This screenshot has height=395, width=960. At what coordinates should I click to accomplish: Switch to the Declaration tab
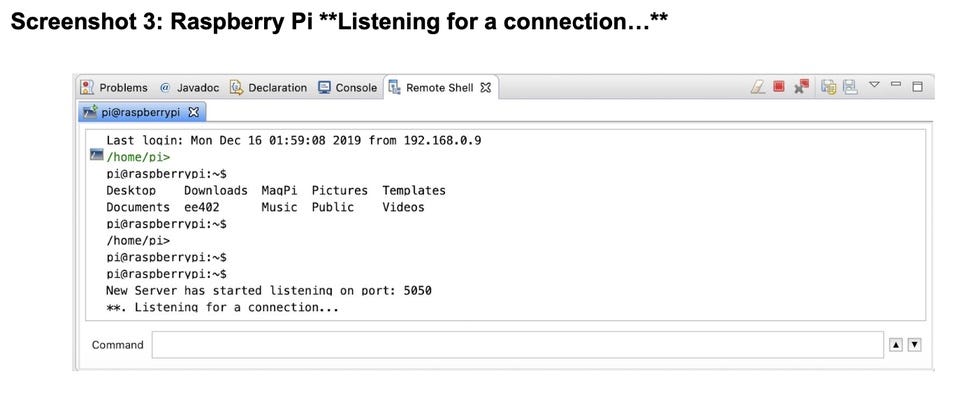tap(268, 88)
